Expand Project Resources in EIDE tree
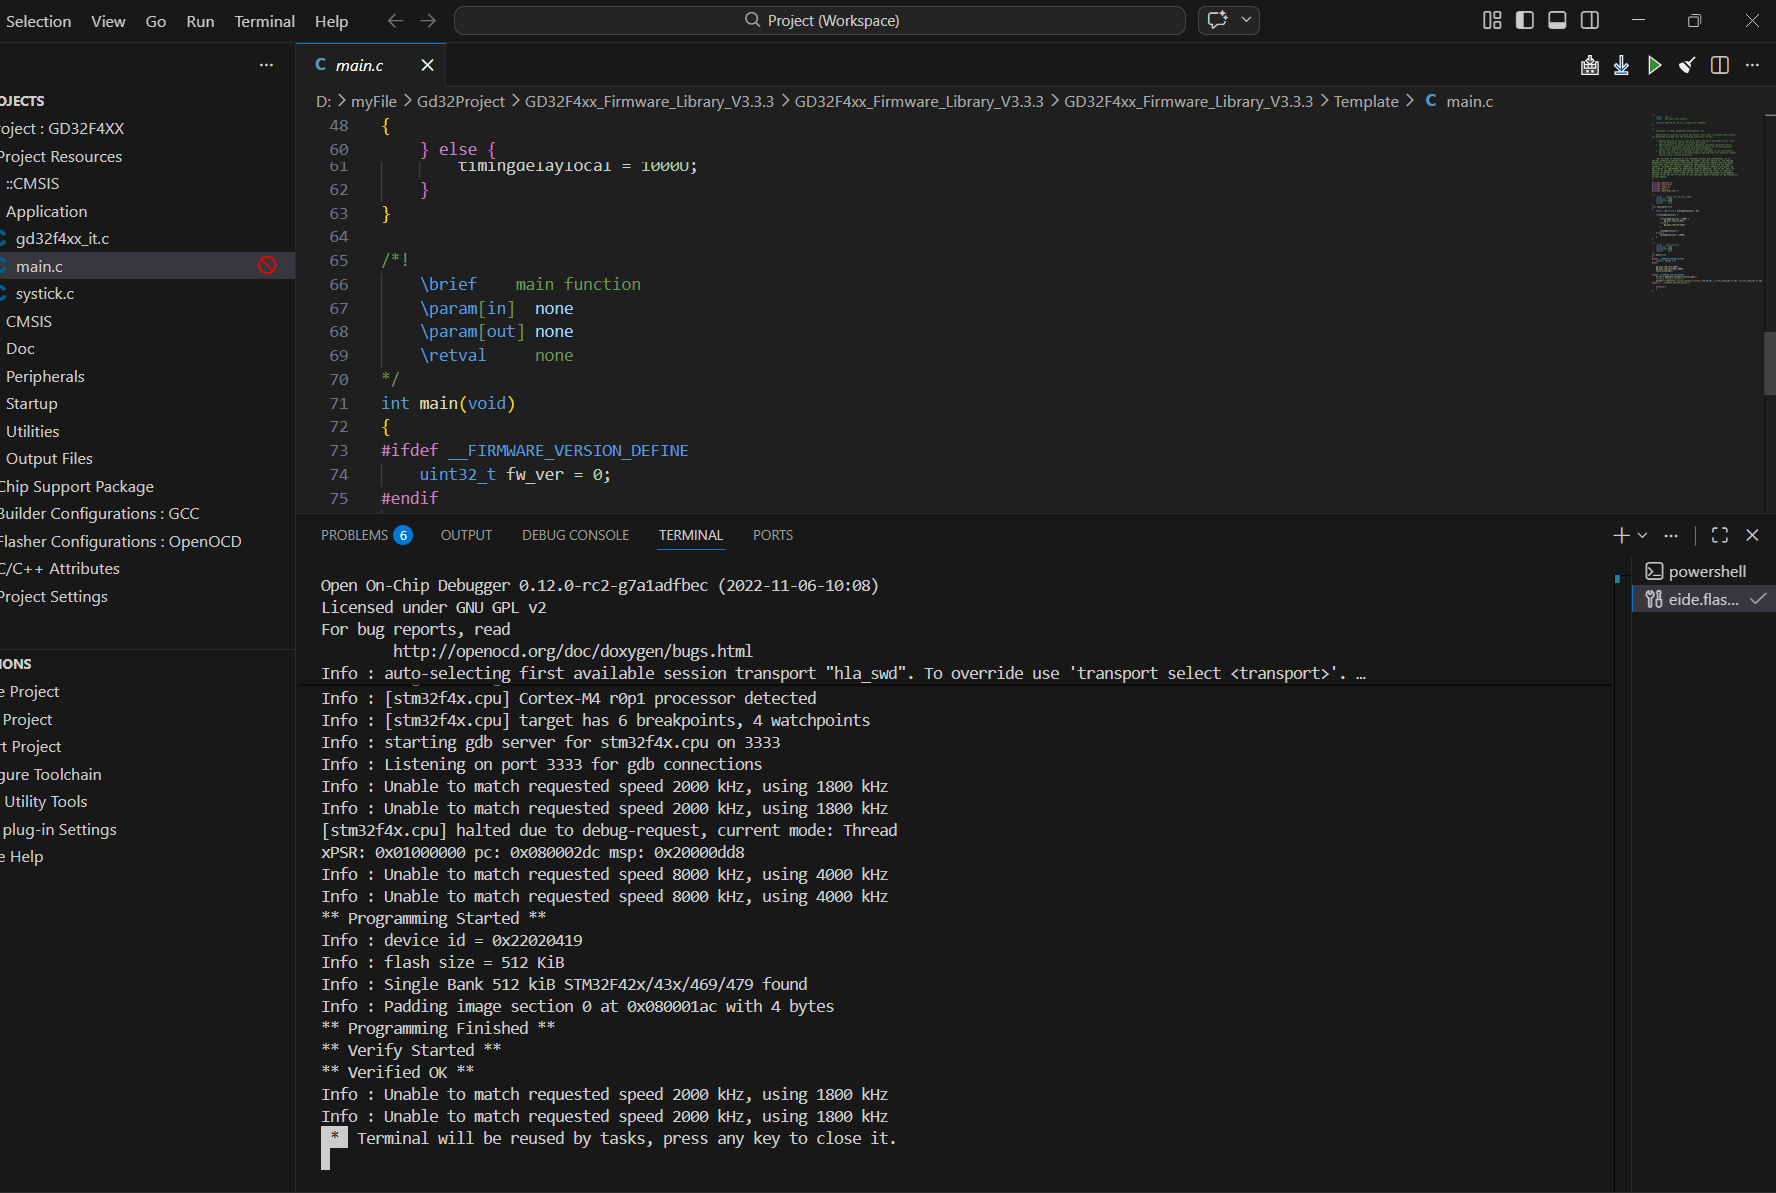The image size is (1776, 1193). 61,156
